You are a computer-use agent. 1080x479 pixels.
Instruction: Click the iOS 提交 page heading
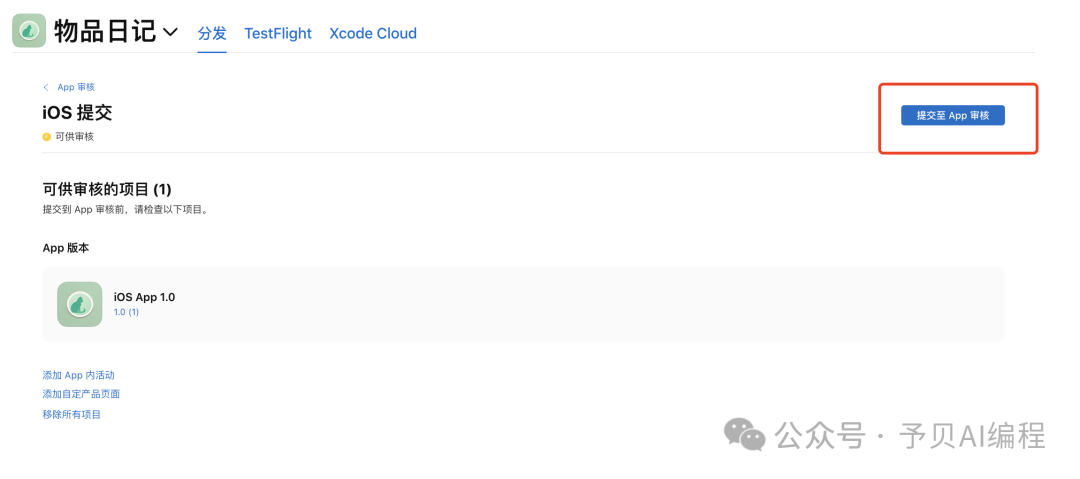point(77,113)
